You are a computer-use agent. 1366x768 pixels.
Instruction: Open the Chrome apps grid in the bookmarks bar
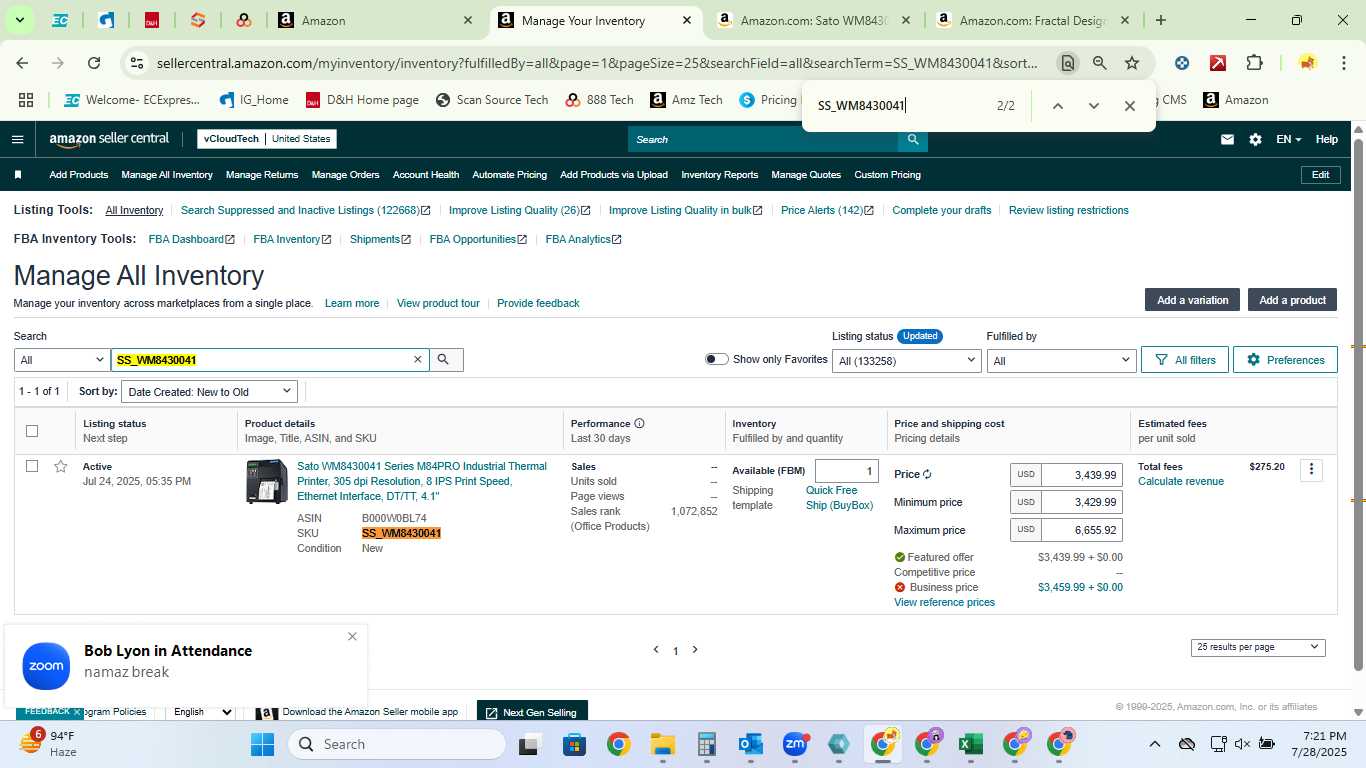coord(26,100)
